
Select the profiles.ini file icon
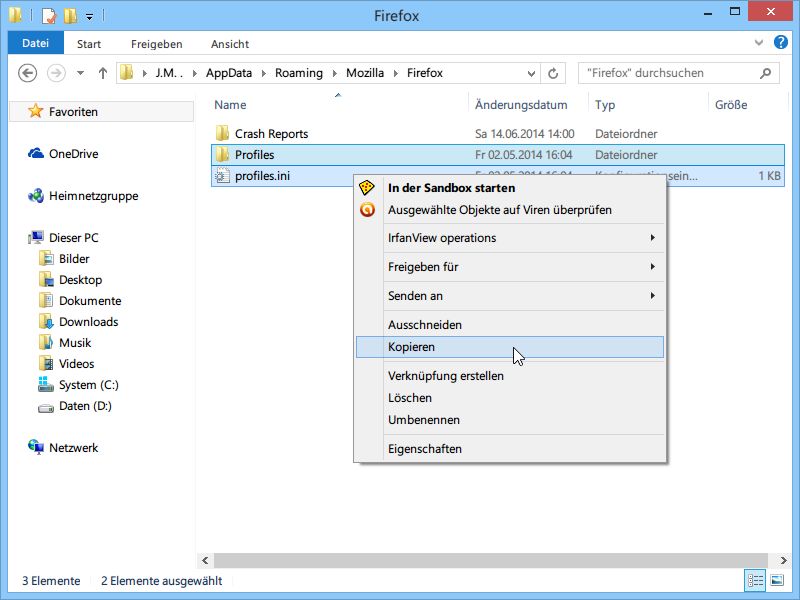(x=221, y=176)
